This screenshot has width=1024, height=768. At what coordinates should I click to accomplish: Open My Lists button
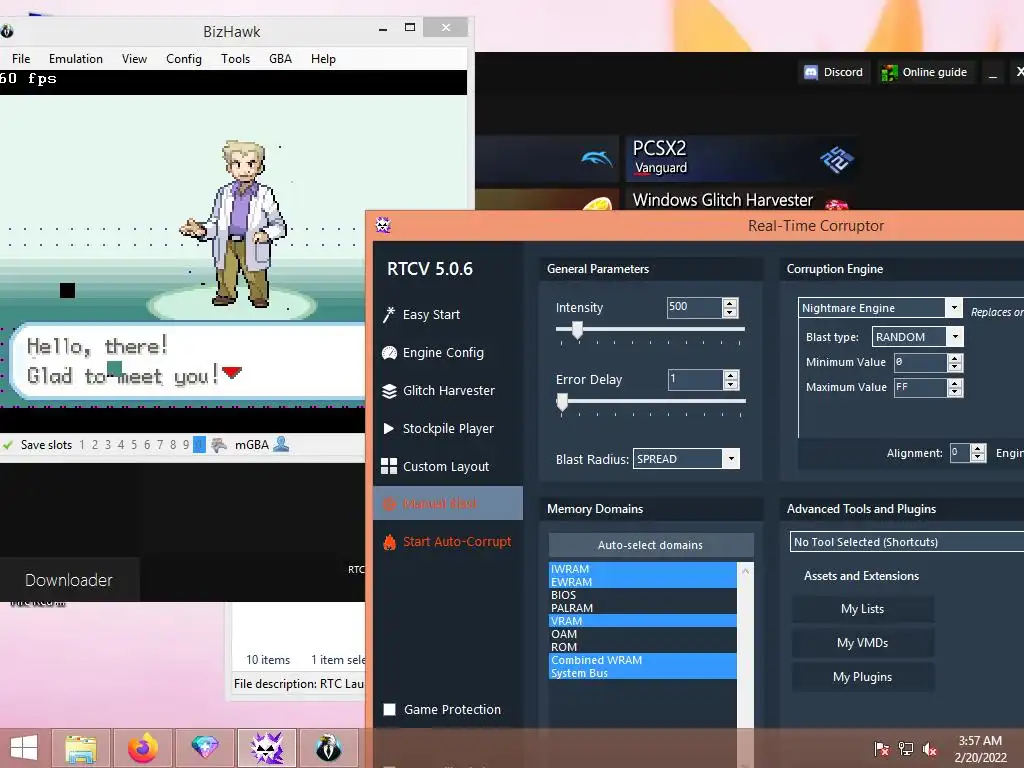pos(863,609)
